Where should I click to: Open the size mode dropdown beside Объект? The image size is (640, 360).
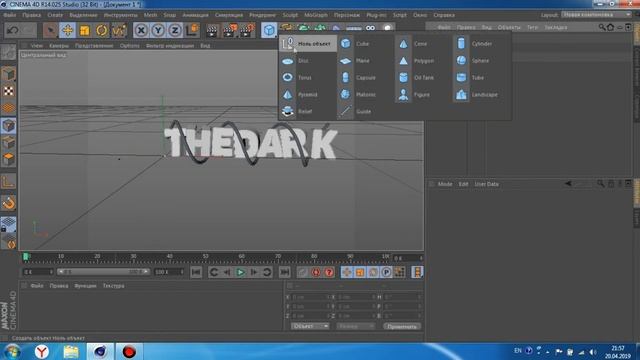tap(356, 326)
